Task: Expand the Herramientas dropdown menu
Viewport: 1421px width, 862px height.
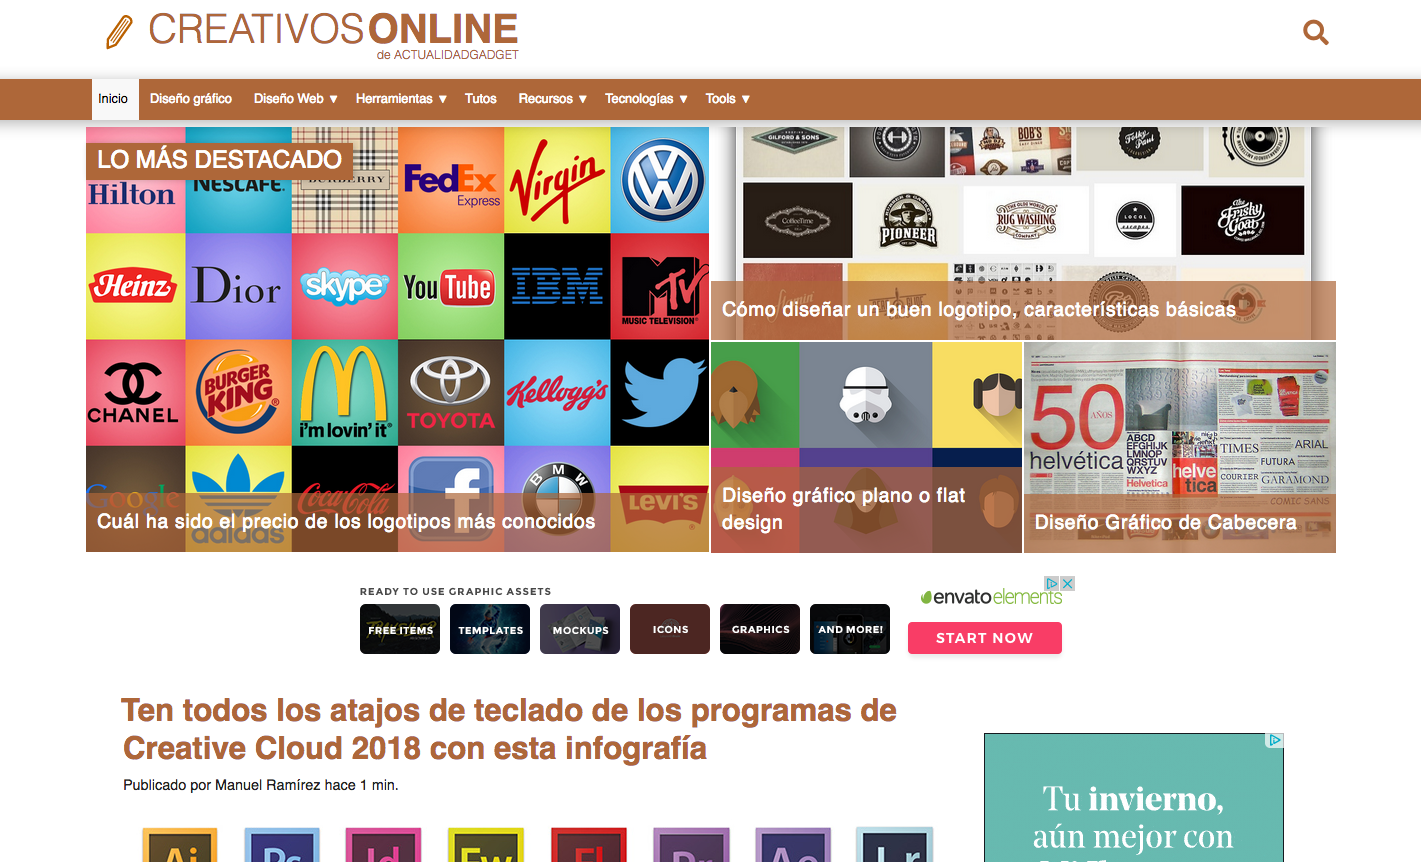Action: pyautogui.click(x=401, y=99)
